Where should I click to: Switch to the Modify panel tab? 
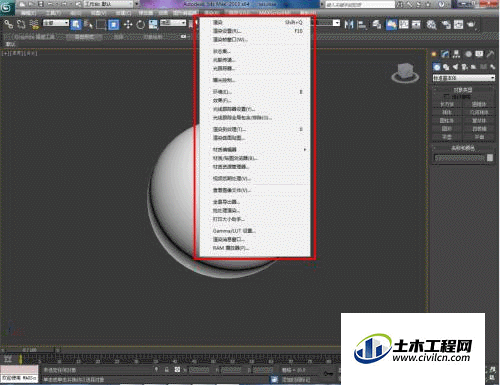pos(445,54)
